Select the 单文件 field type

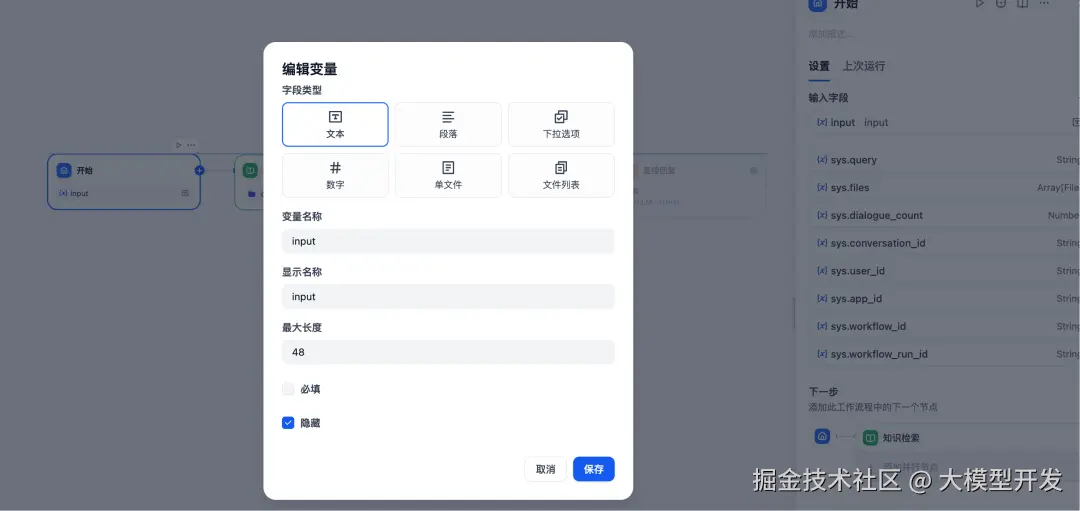tap(448, 176)
